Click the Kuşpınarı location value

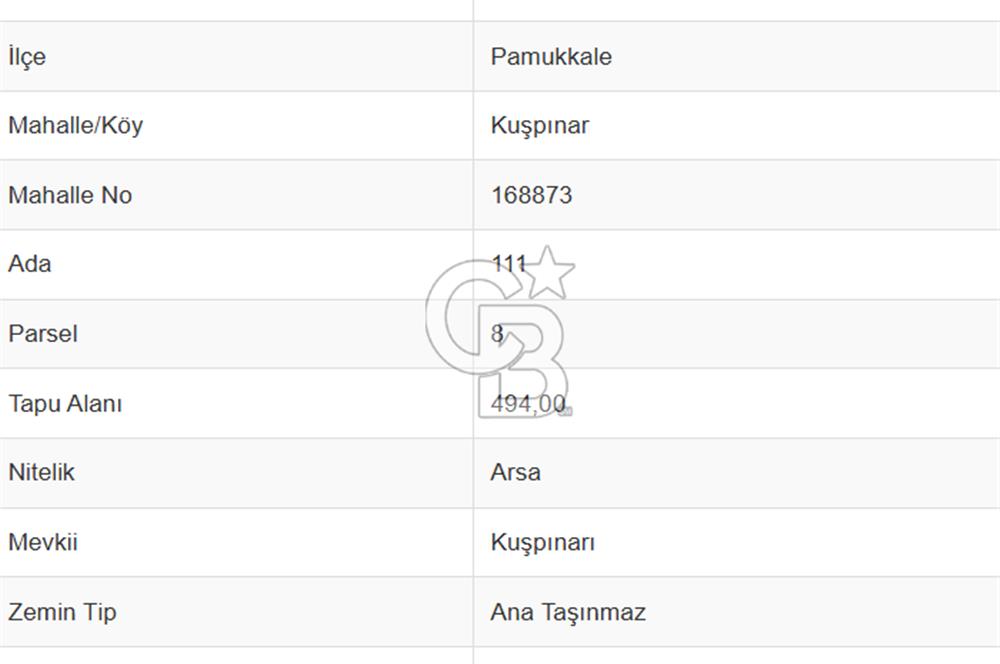click(543, 543)
